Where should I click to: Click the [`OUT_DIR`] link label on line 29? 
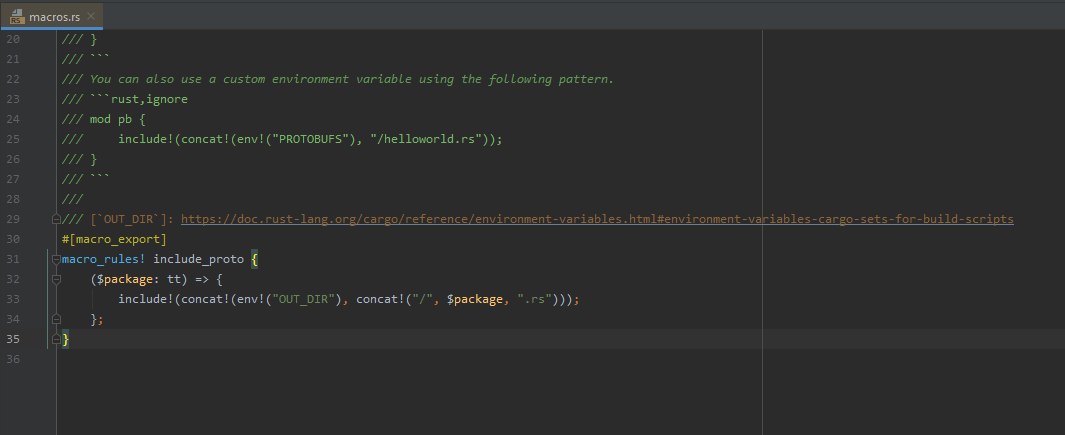pos(128,219)
